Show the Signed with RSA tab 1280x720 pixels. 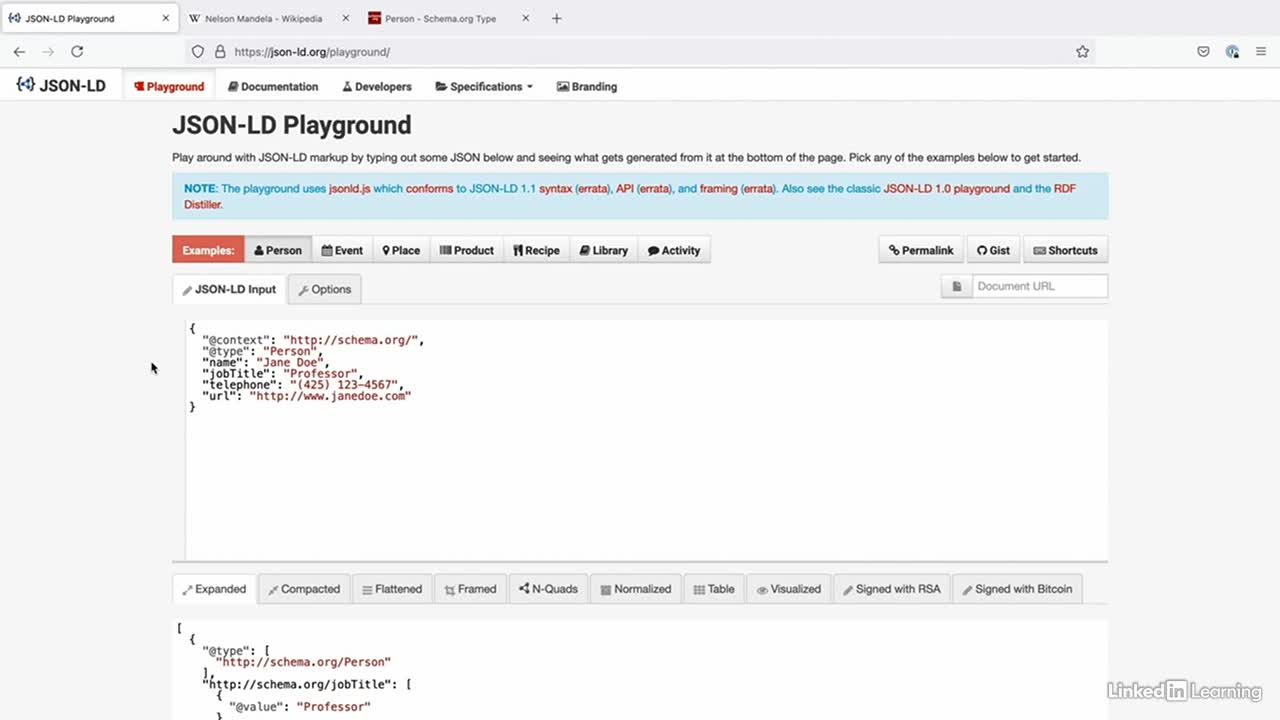pyautogui.click(x=892, y=589)
